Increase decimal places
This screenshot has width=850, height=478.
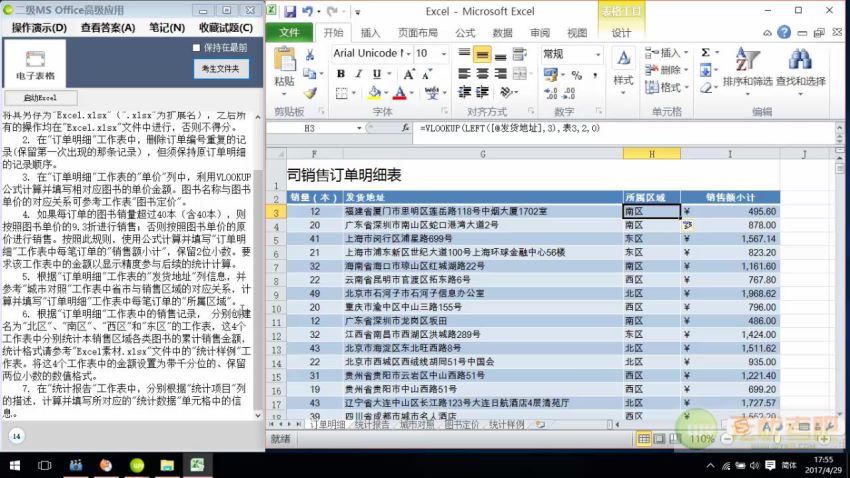pos(551,94)
